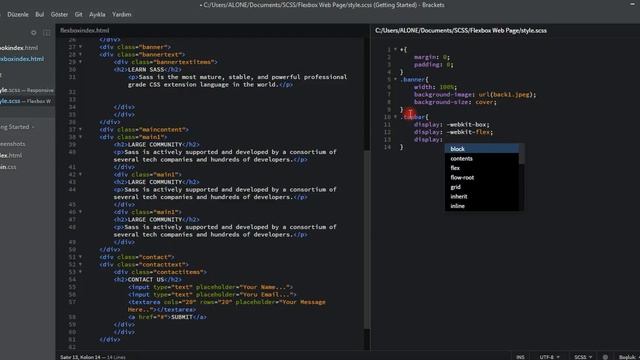Fold the rule on SCSS line 10
Viewport: 640px width, 360px height.
[x=395, y=117]
